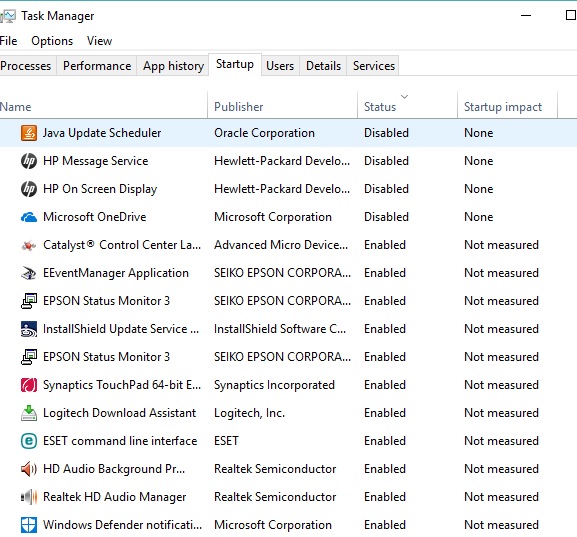This screenshot has height=537, width=577.
Task: Click the Task Manager title bar icon
Action: [8, 16]
